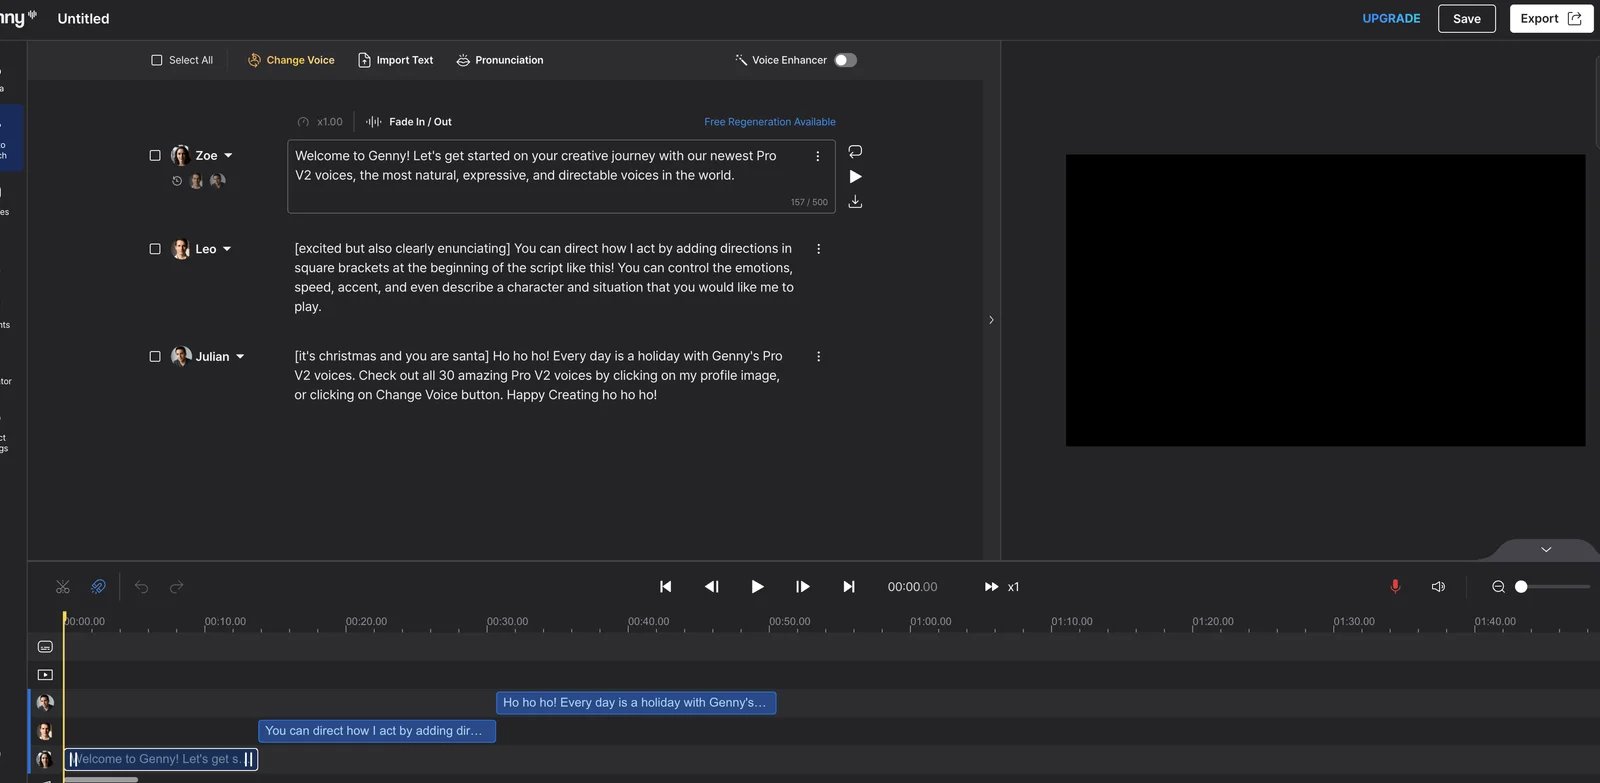1600x783 pixels.
Task: Change playback speed with fast-forward x1 icon
Action: [1001, 587]
